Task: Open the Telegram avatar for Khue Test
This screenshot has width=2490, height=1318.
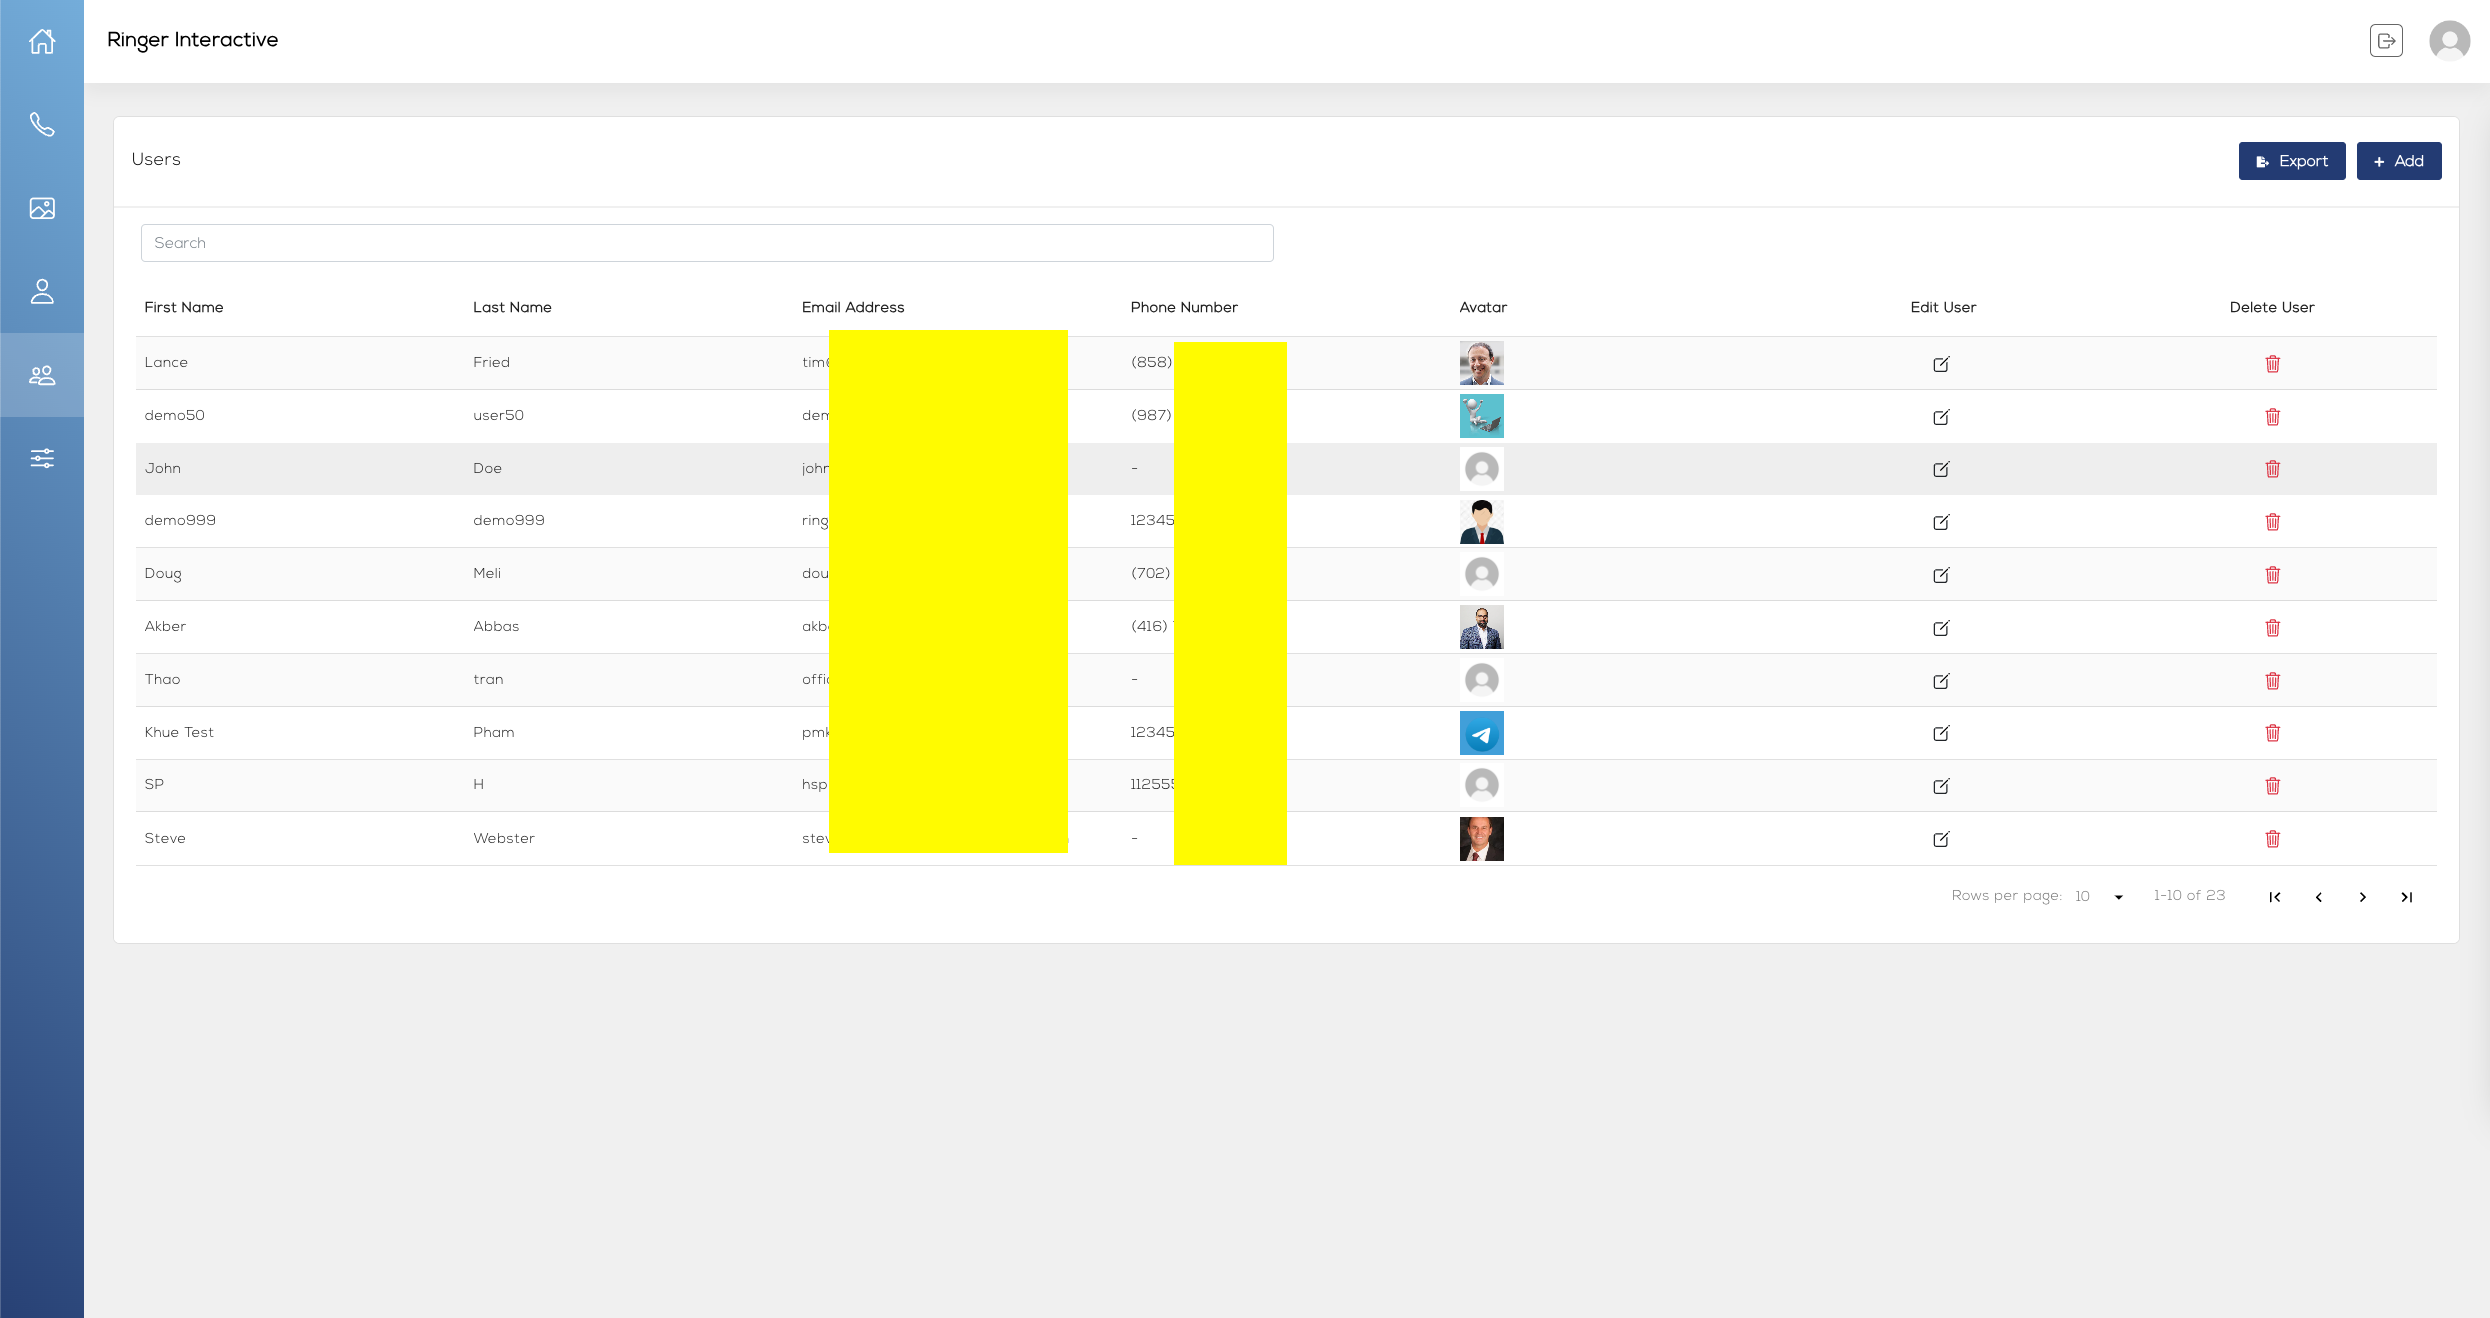Action: pos(1481,733)
